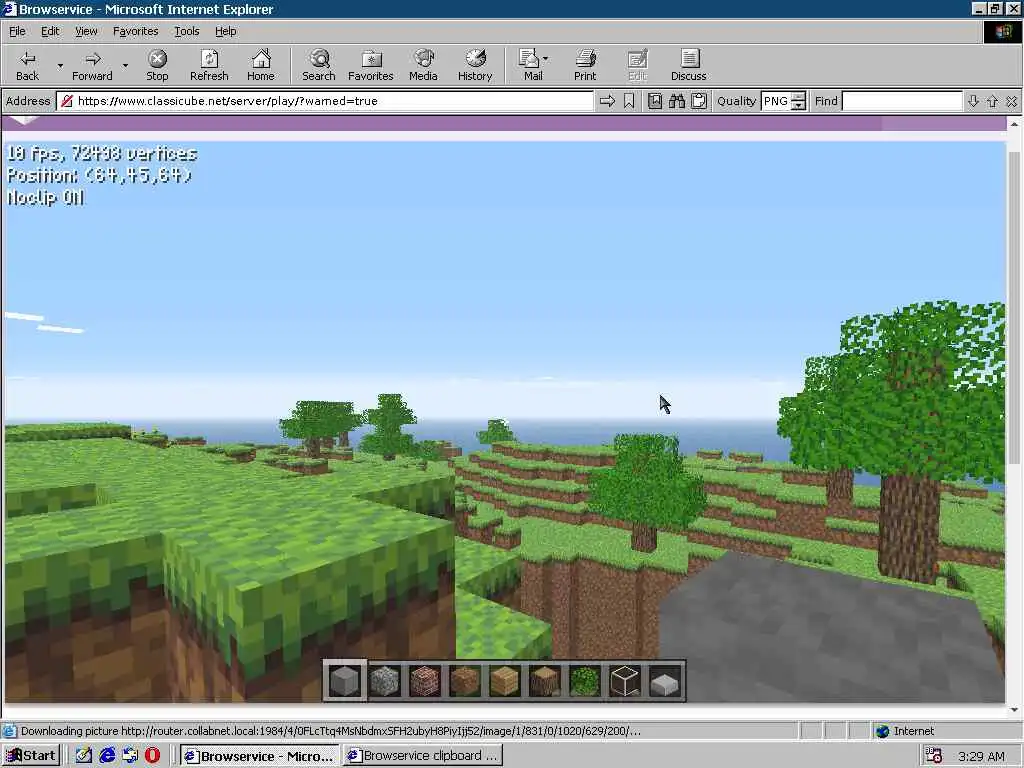Click the download picture icon in control bar
1024x768 pixels.
[x=655, y=101]
